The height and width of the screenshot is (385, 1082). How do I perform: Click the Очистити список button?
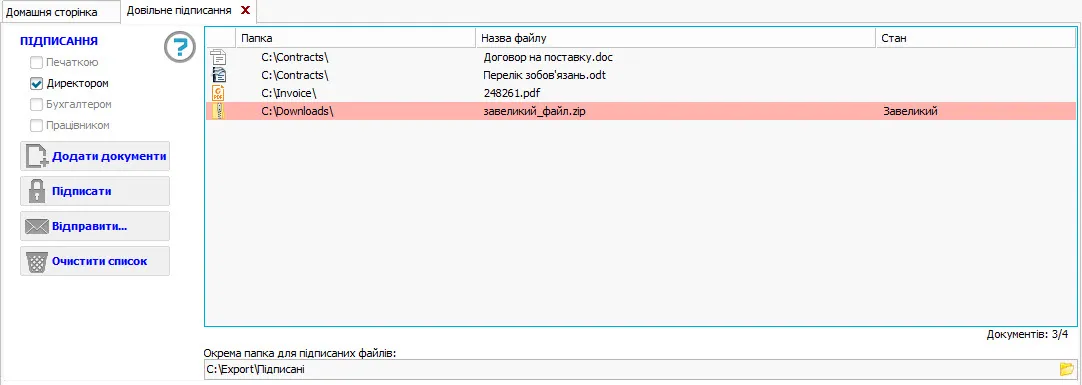tap(95, 261)
